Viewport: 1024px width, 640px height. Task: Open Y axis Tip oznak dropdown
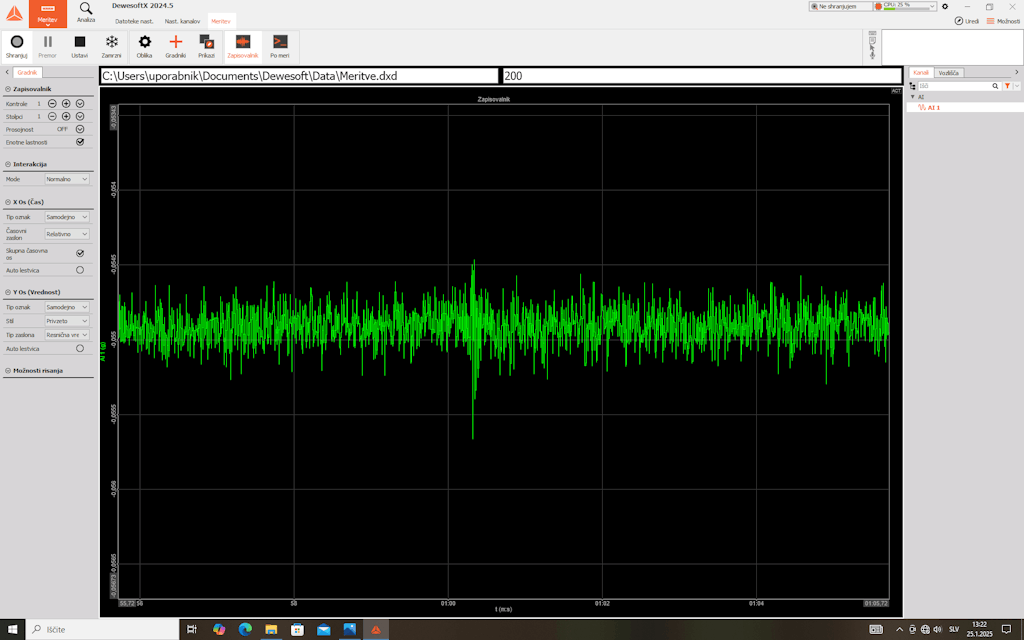point(67,307)
